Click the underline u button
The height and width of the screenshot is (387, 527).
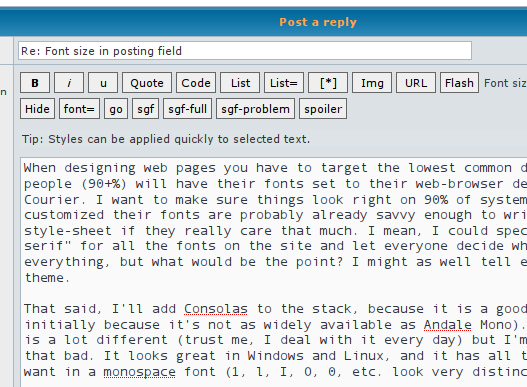pos(103,83)
